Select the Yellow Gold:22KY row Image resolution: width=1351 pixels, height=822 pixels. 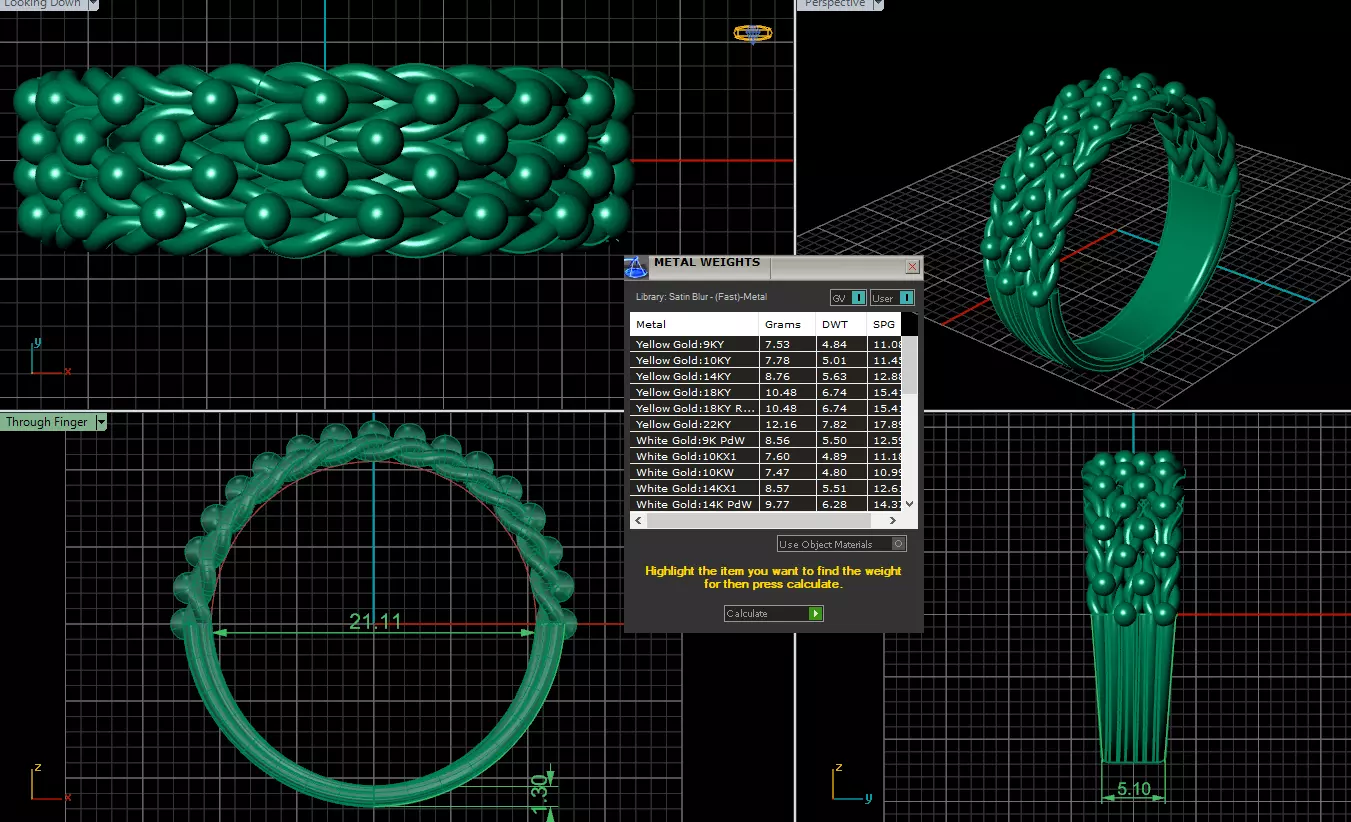click(x=765, y=424)
